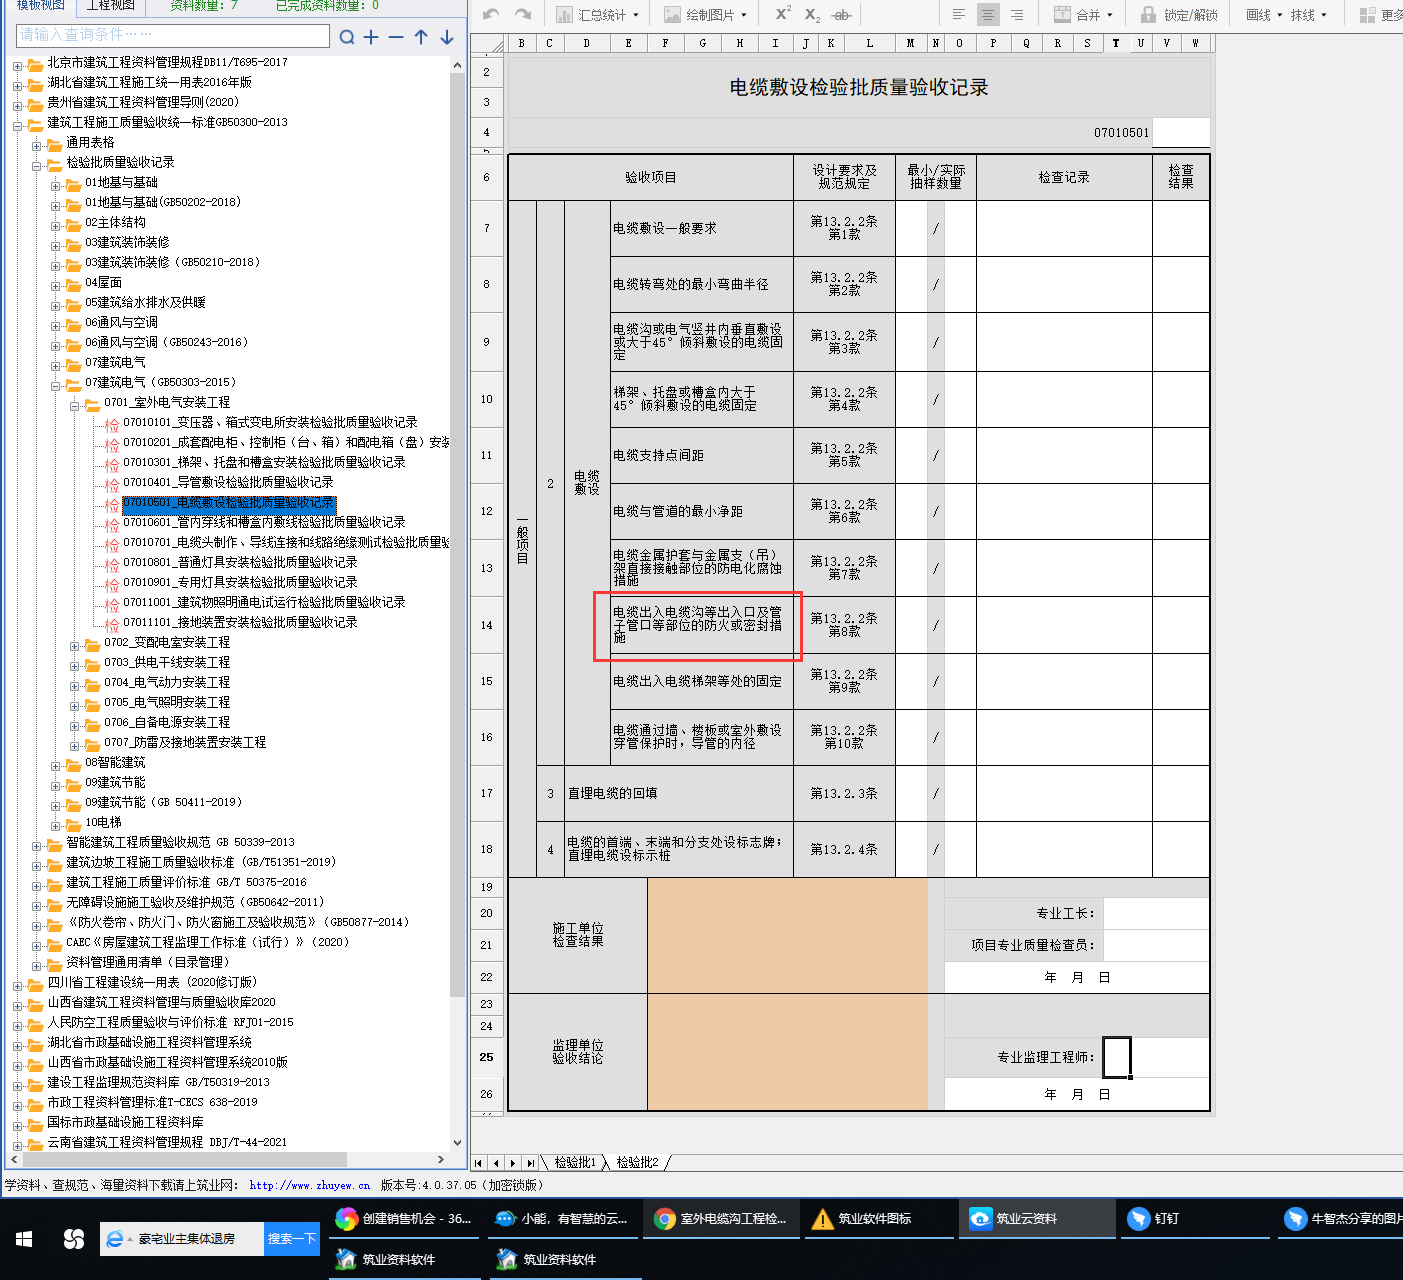Screen dimensions: 1403x1280
Task: Center-align the cell text
Action: (x=988, y=15)
